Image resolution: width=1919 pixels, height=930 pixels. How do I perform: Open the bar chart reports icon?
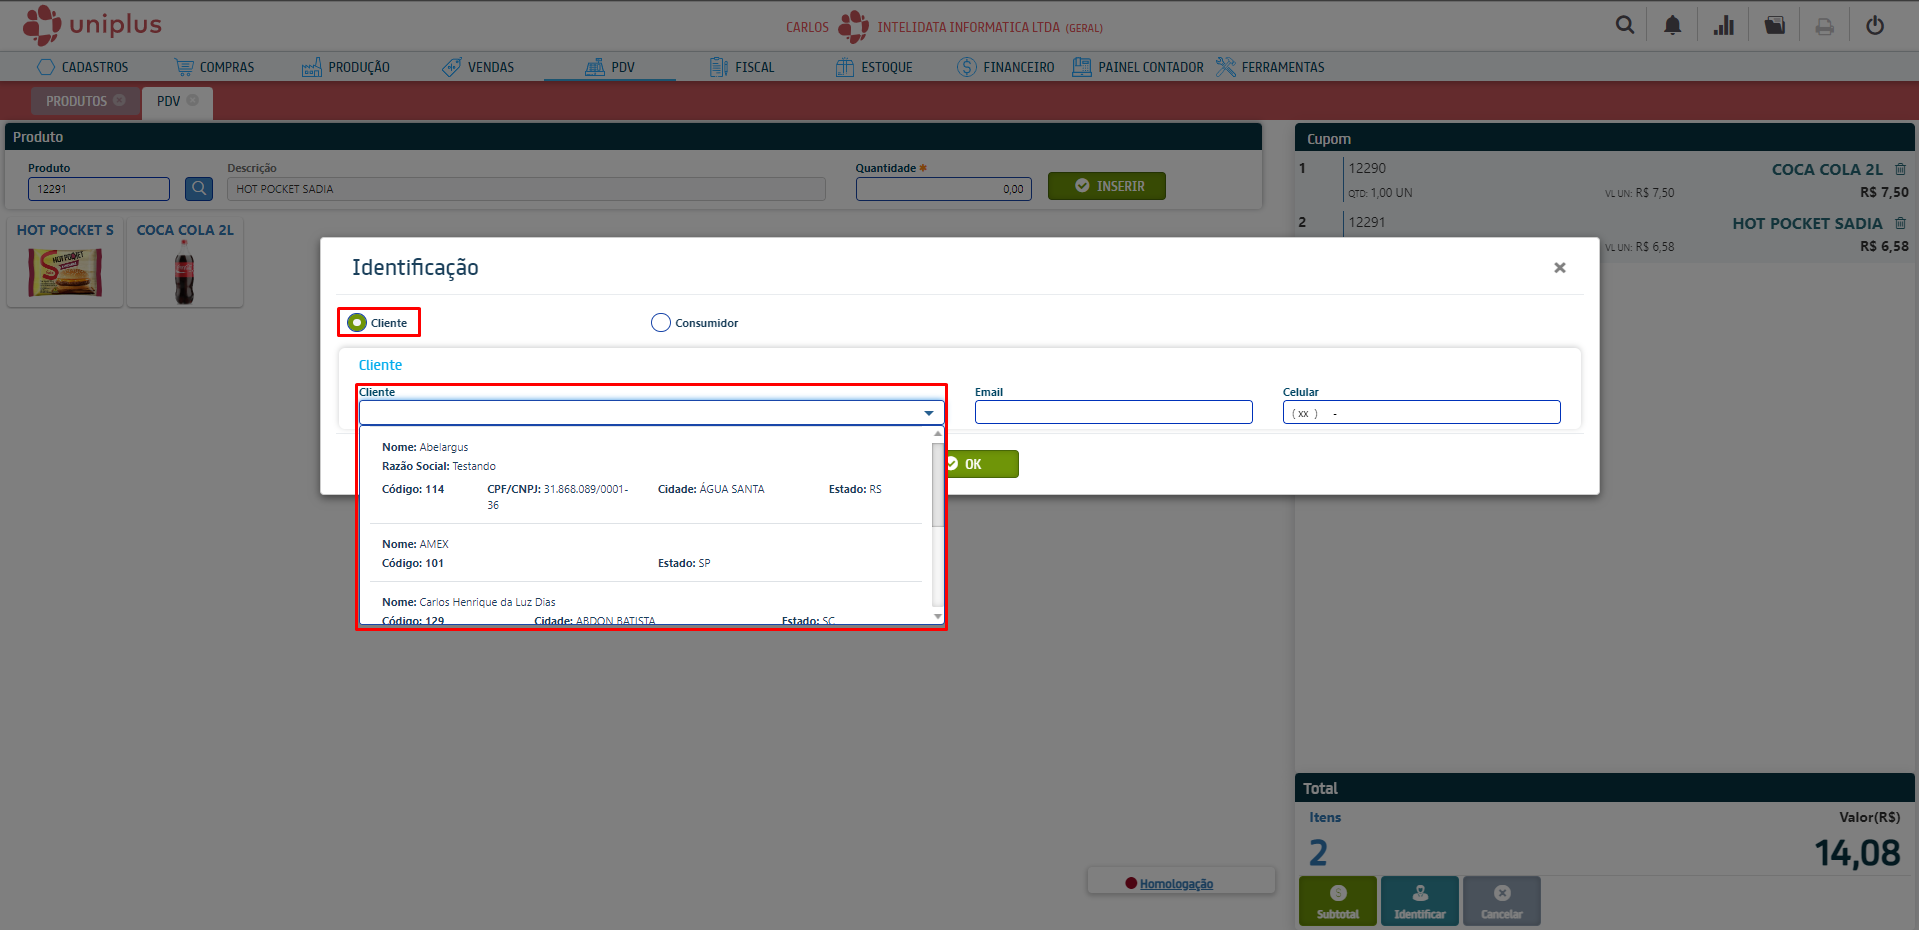[x=1723, y=25]
